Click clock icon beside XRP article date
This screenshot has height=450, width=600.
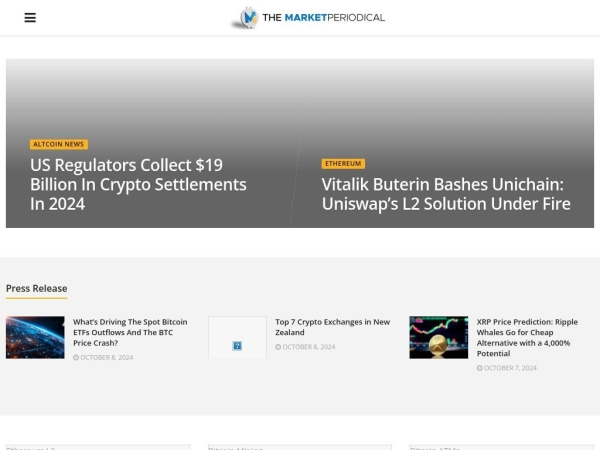[x=479, y=368]
